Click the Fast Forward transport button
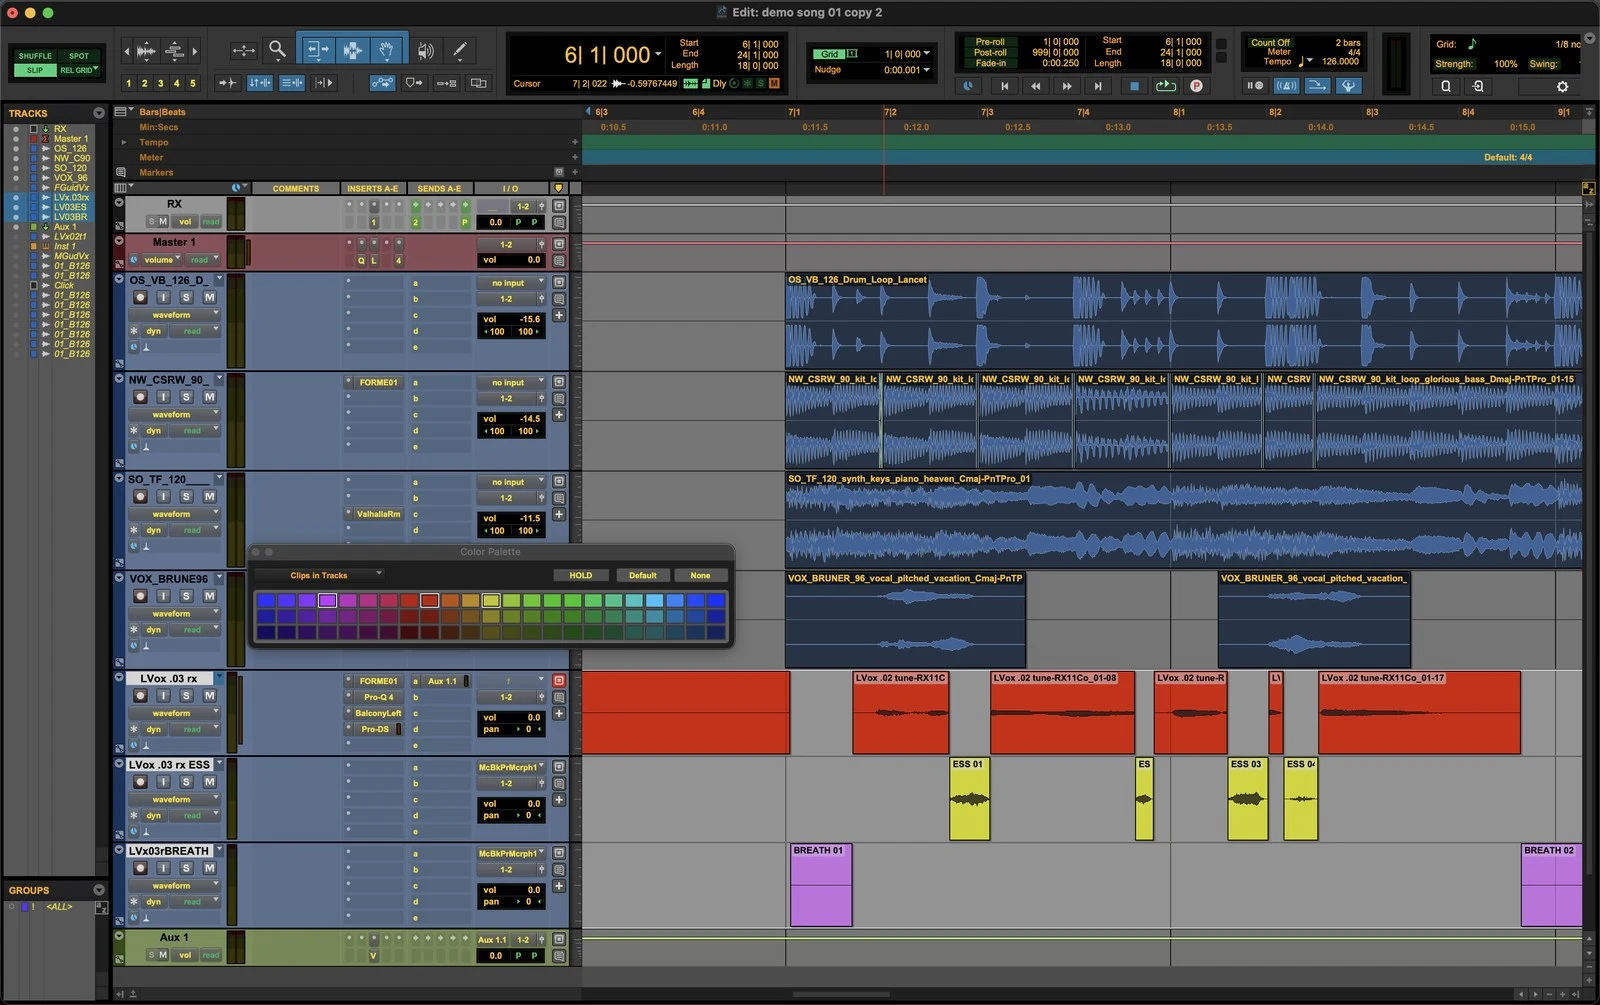This screenshot has width=1600, height=1005. coord(1067,86)
